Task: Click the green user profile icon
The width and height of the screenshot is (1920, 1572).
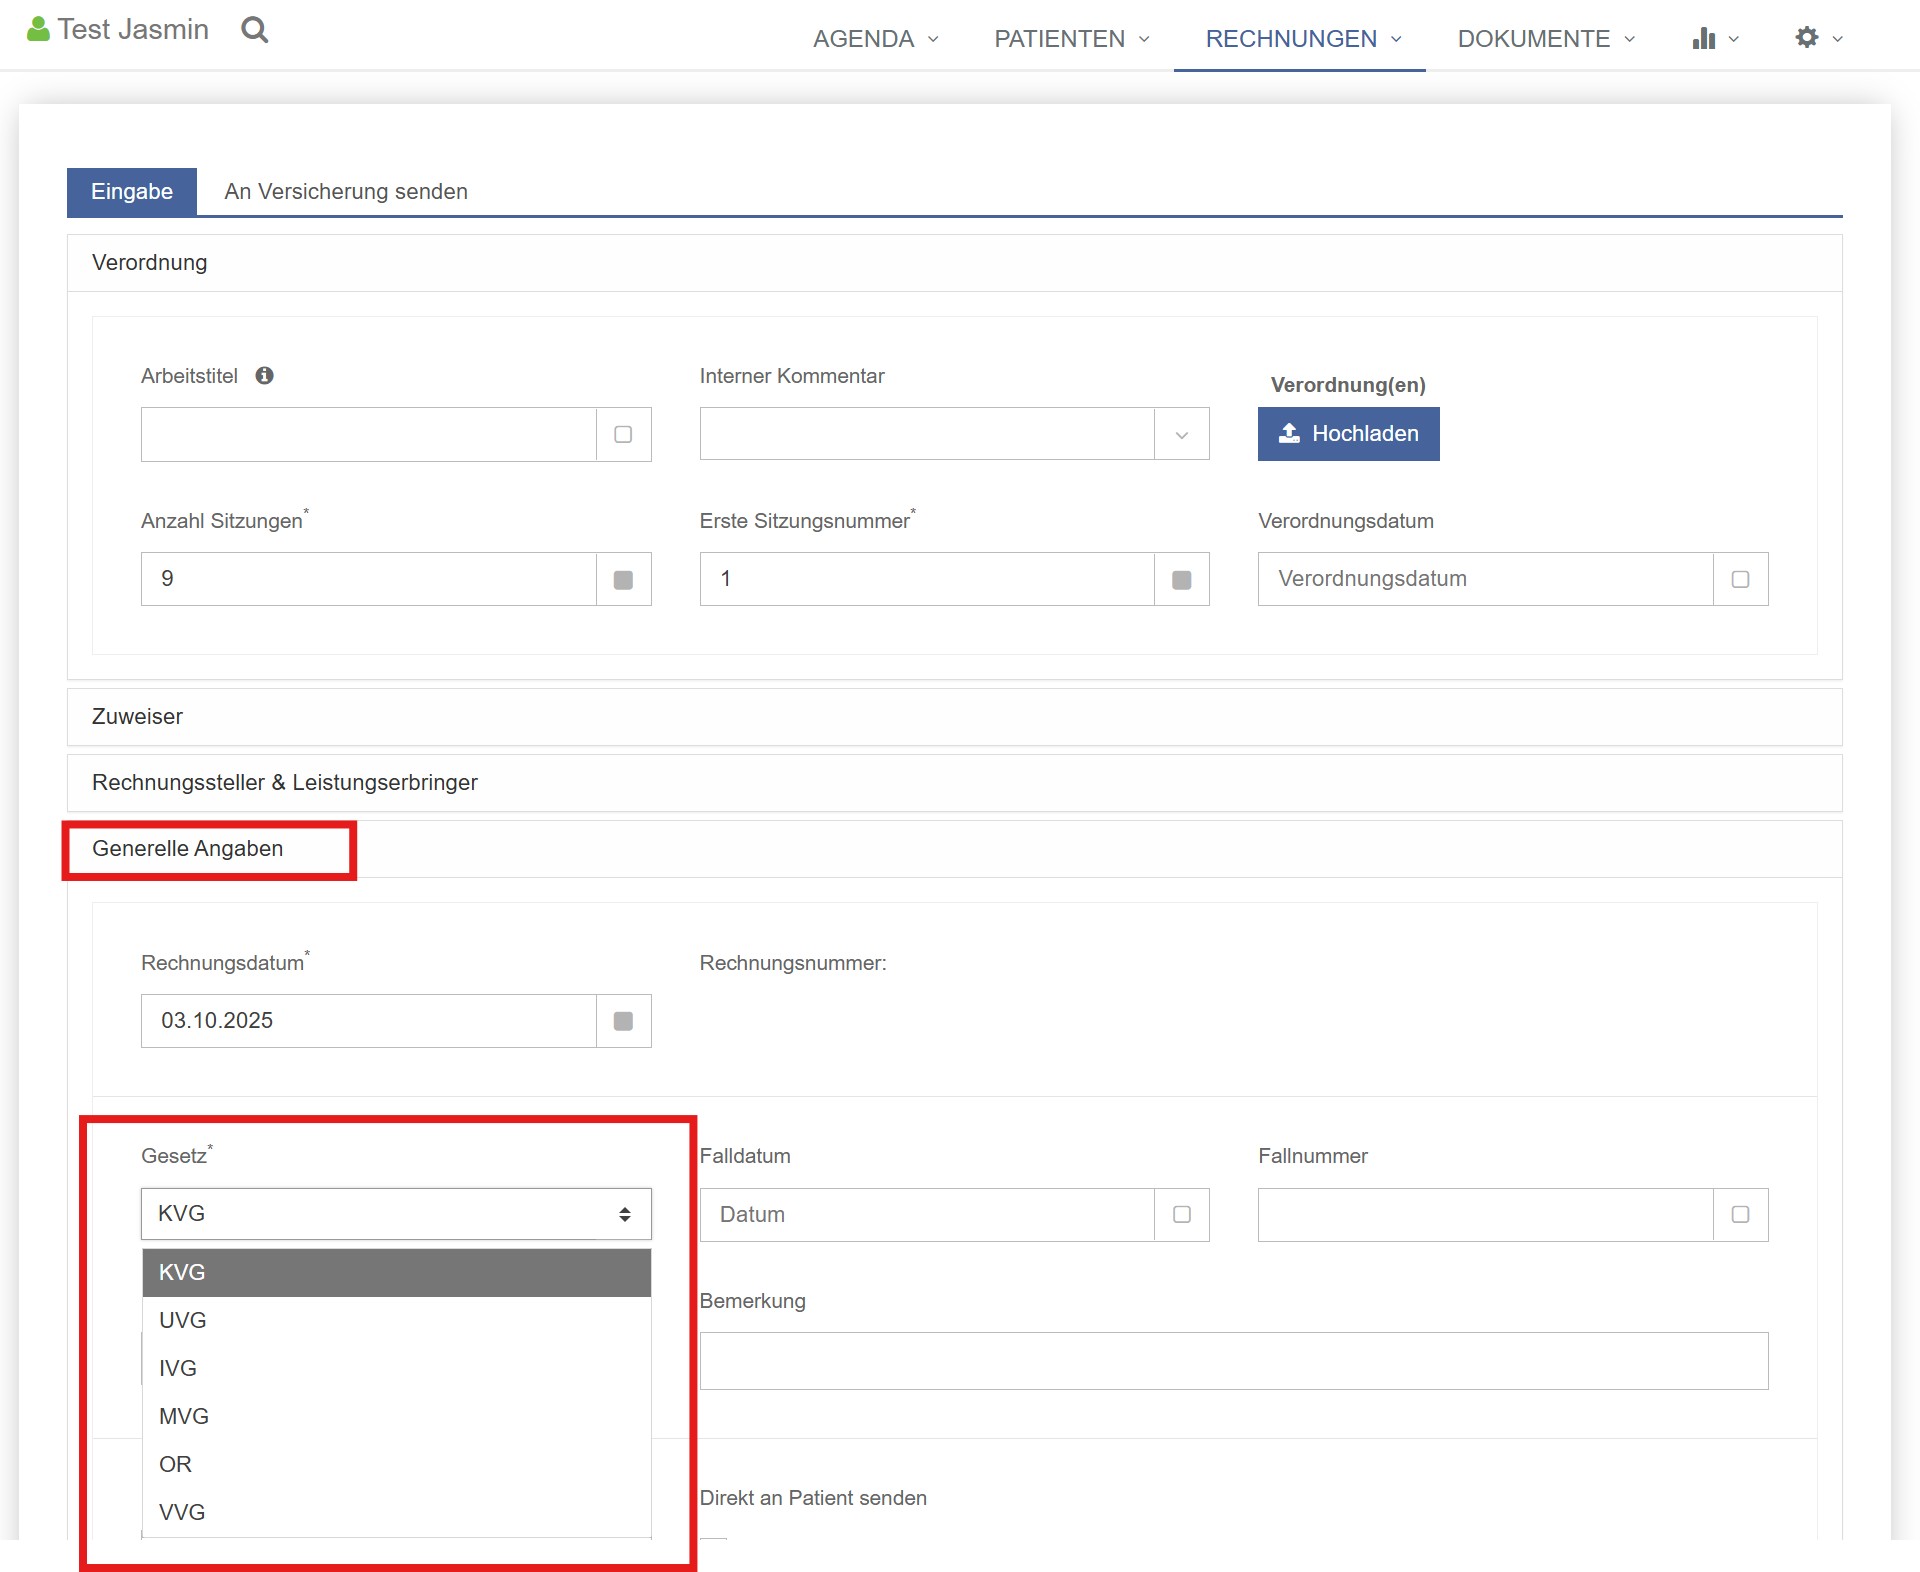Action: click(x=38, y=30)
